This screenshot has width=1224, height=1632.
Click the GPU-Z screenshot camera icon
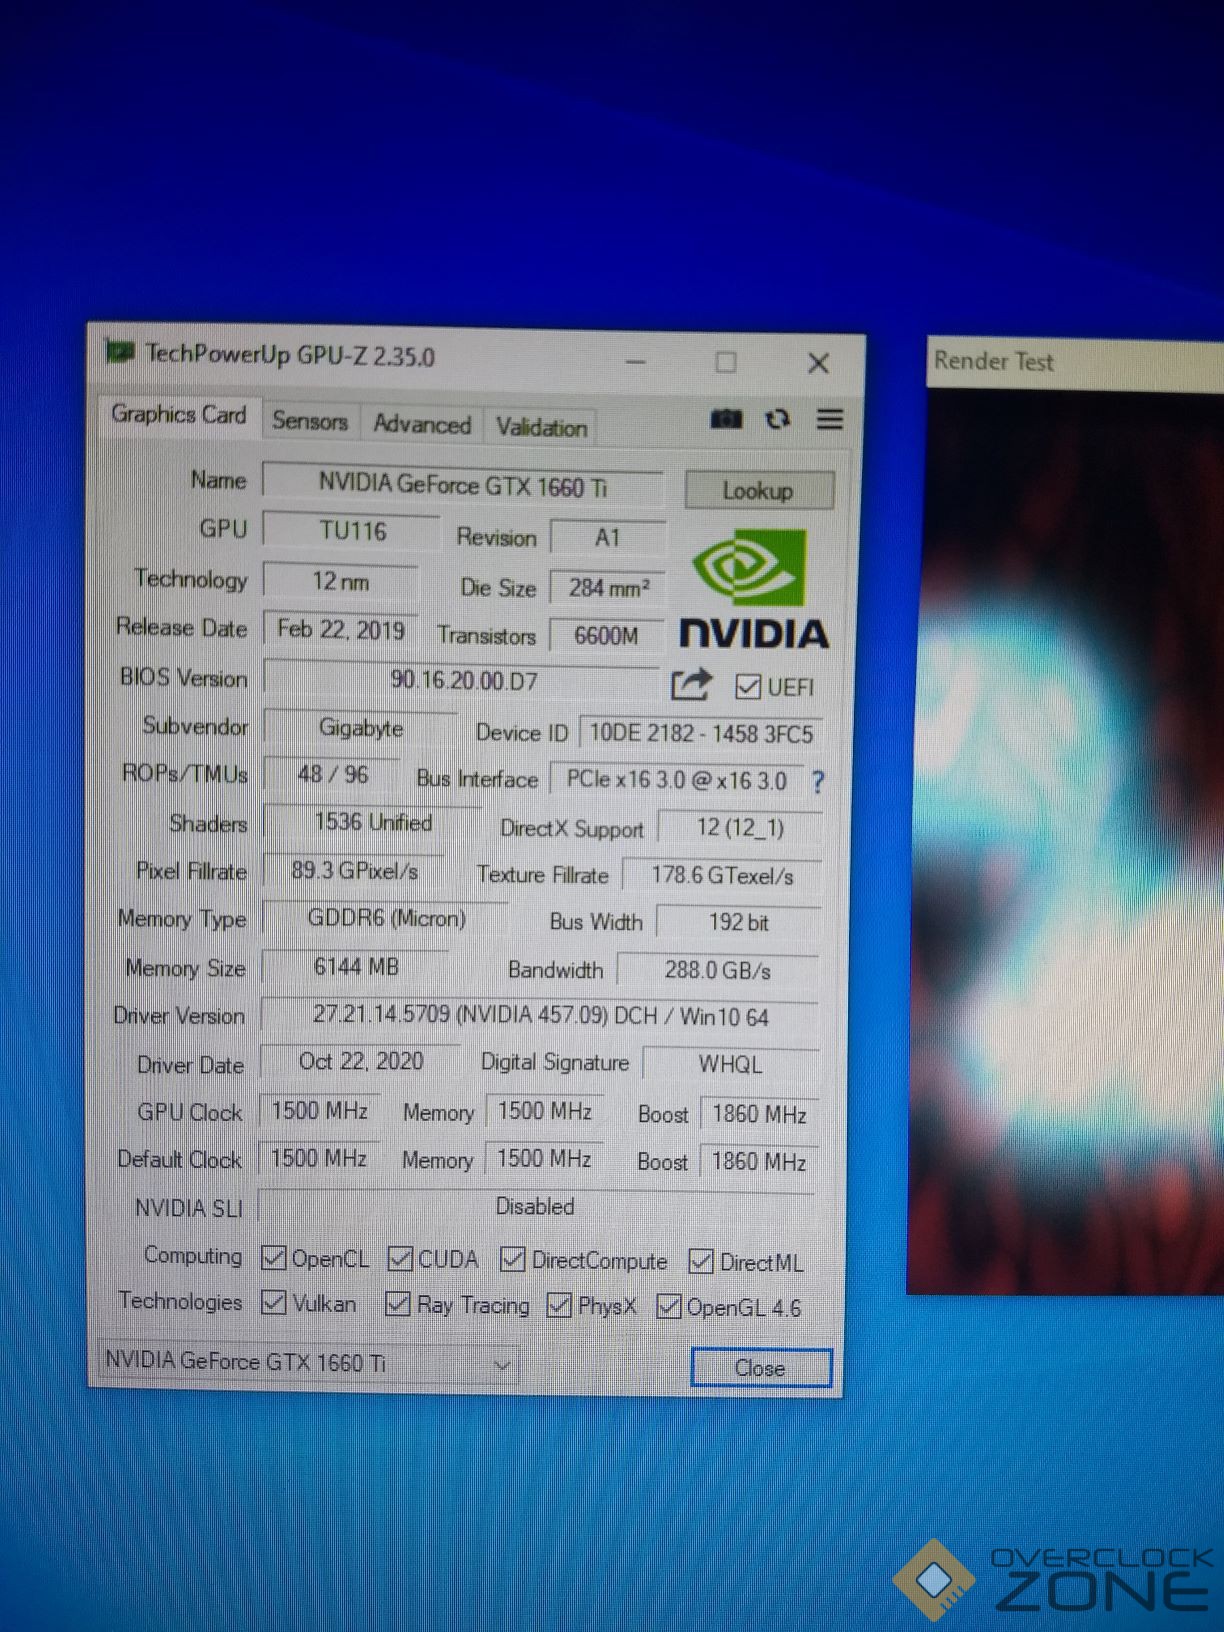tap(726, 418)
